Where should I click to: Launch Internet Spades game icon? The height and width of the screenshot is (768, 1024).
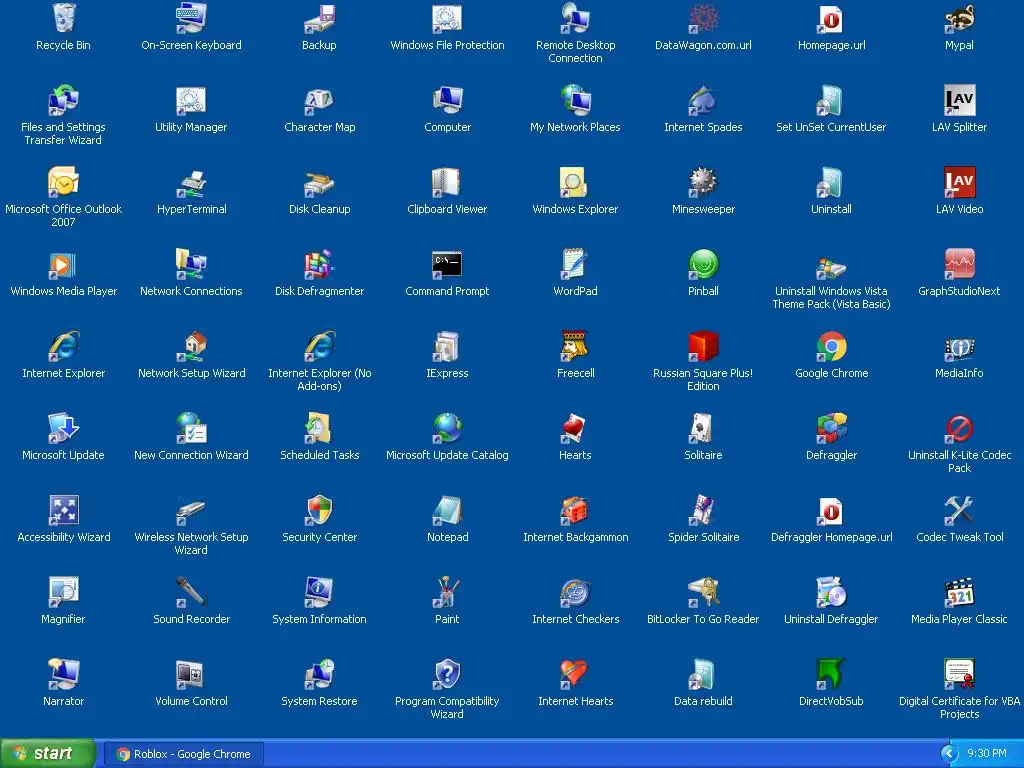pyautogui.click(x=703, y=101)
